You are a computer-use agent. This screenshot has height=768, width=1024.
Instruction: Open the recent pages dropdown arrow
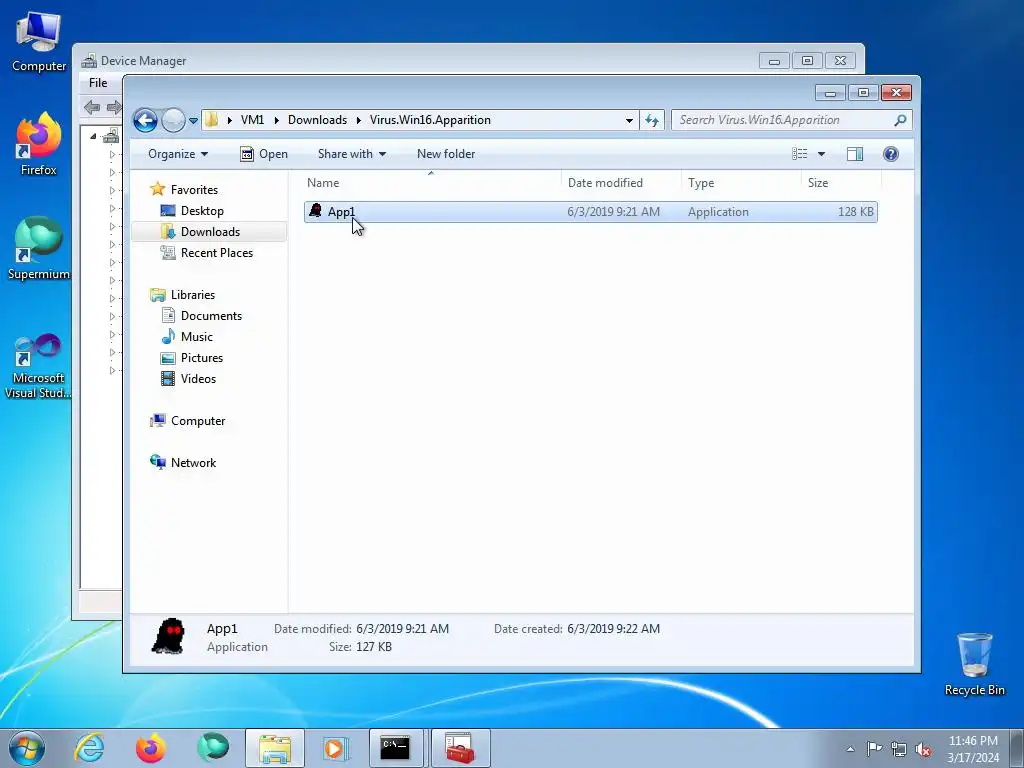click(193, 121)
